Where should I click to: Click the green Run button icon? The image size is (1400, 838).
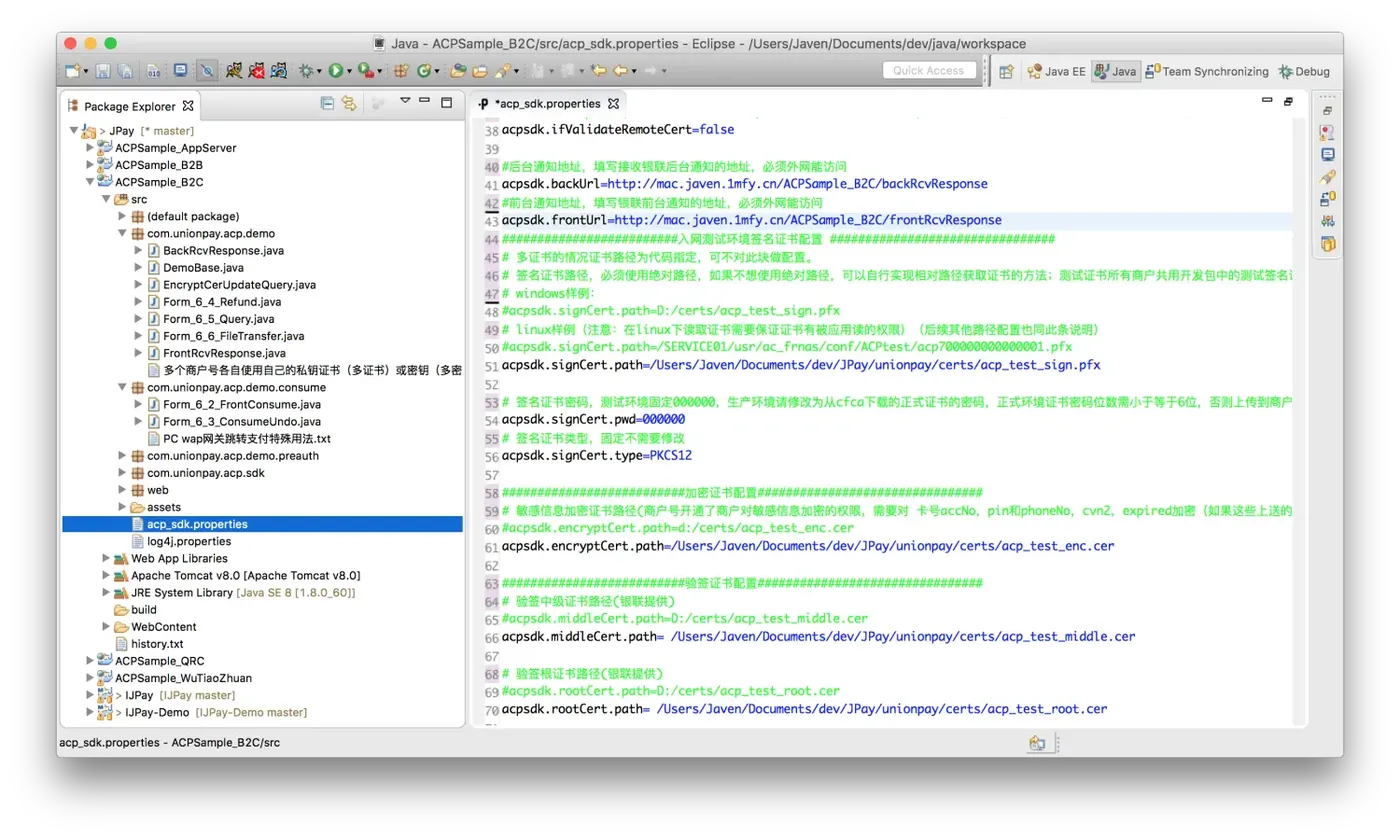point(336,71)
